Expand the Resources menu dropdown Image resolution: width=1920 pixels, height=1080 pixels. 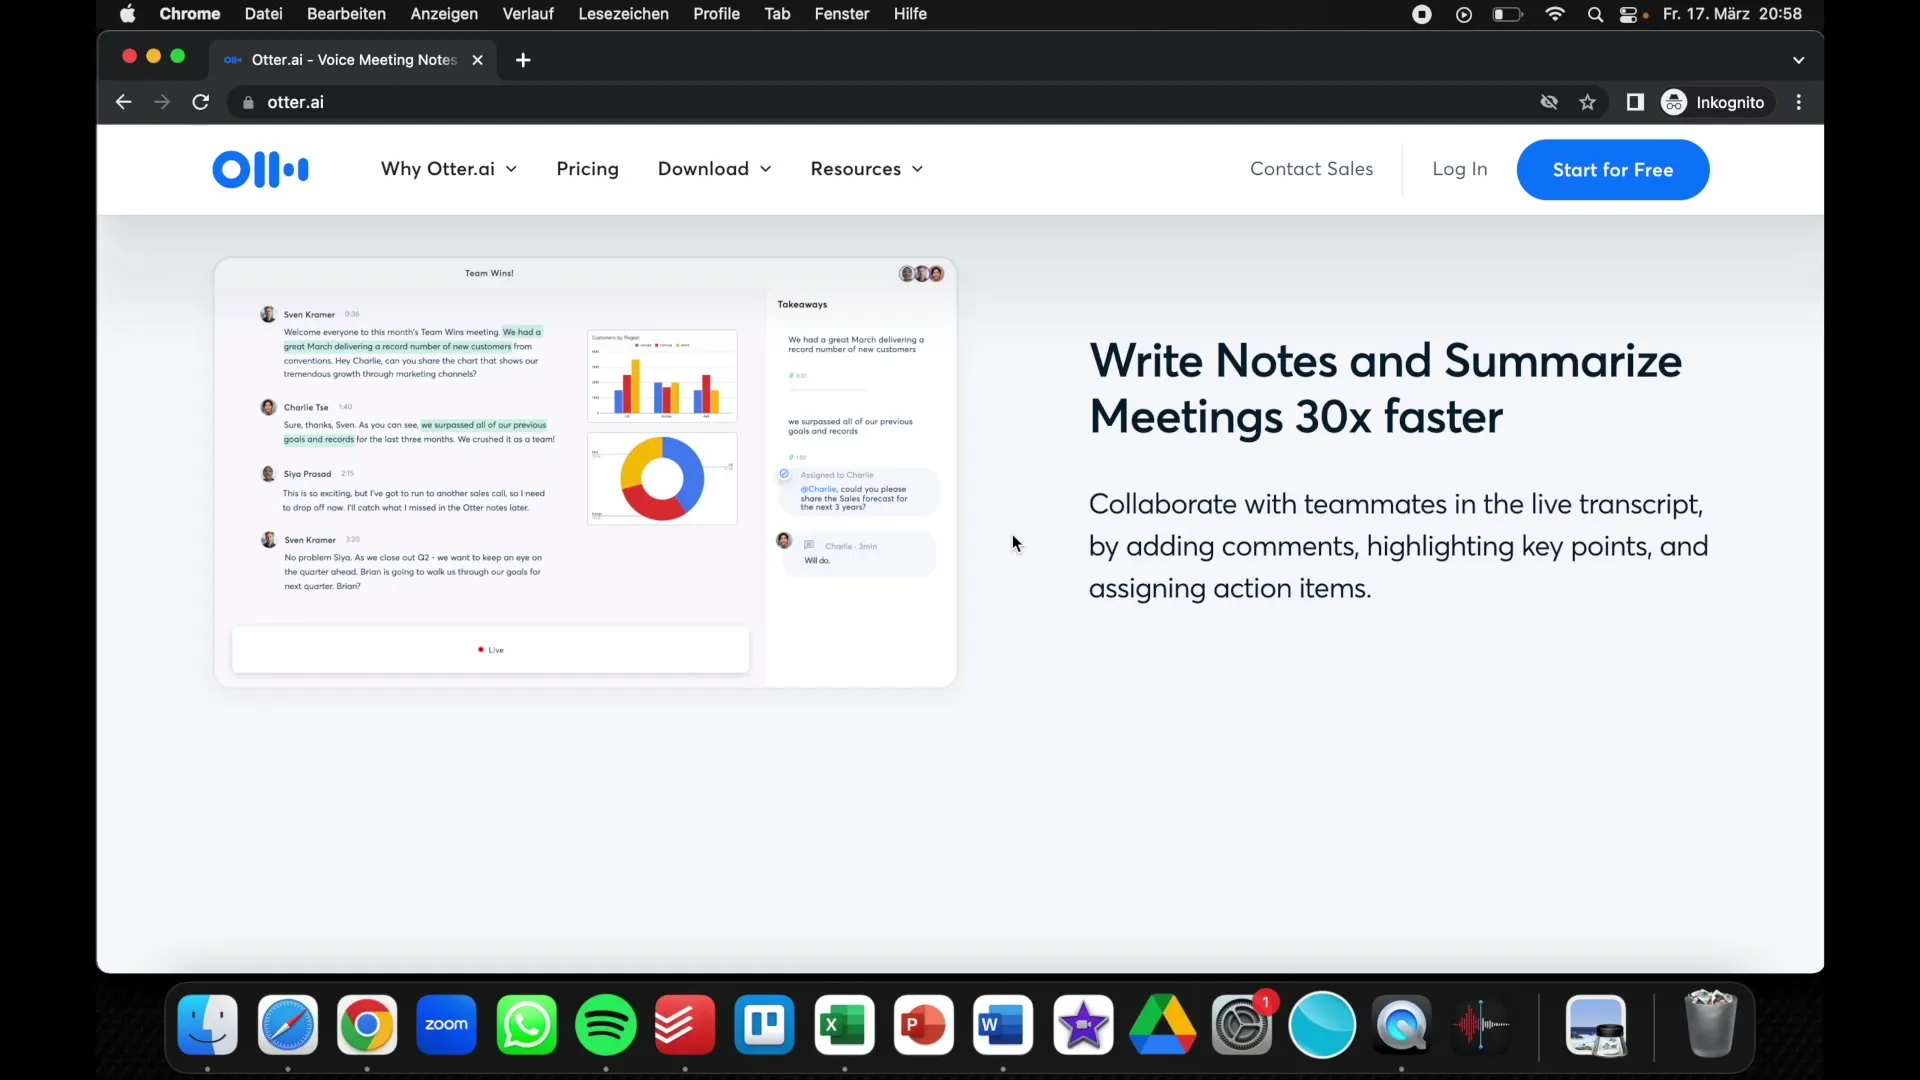click(864, 169)
